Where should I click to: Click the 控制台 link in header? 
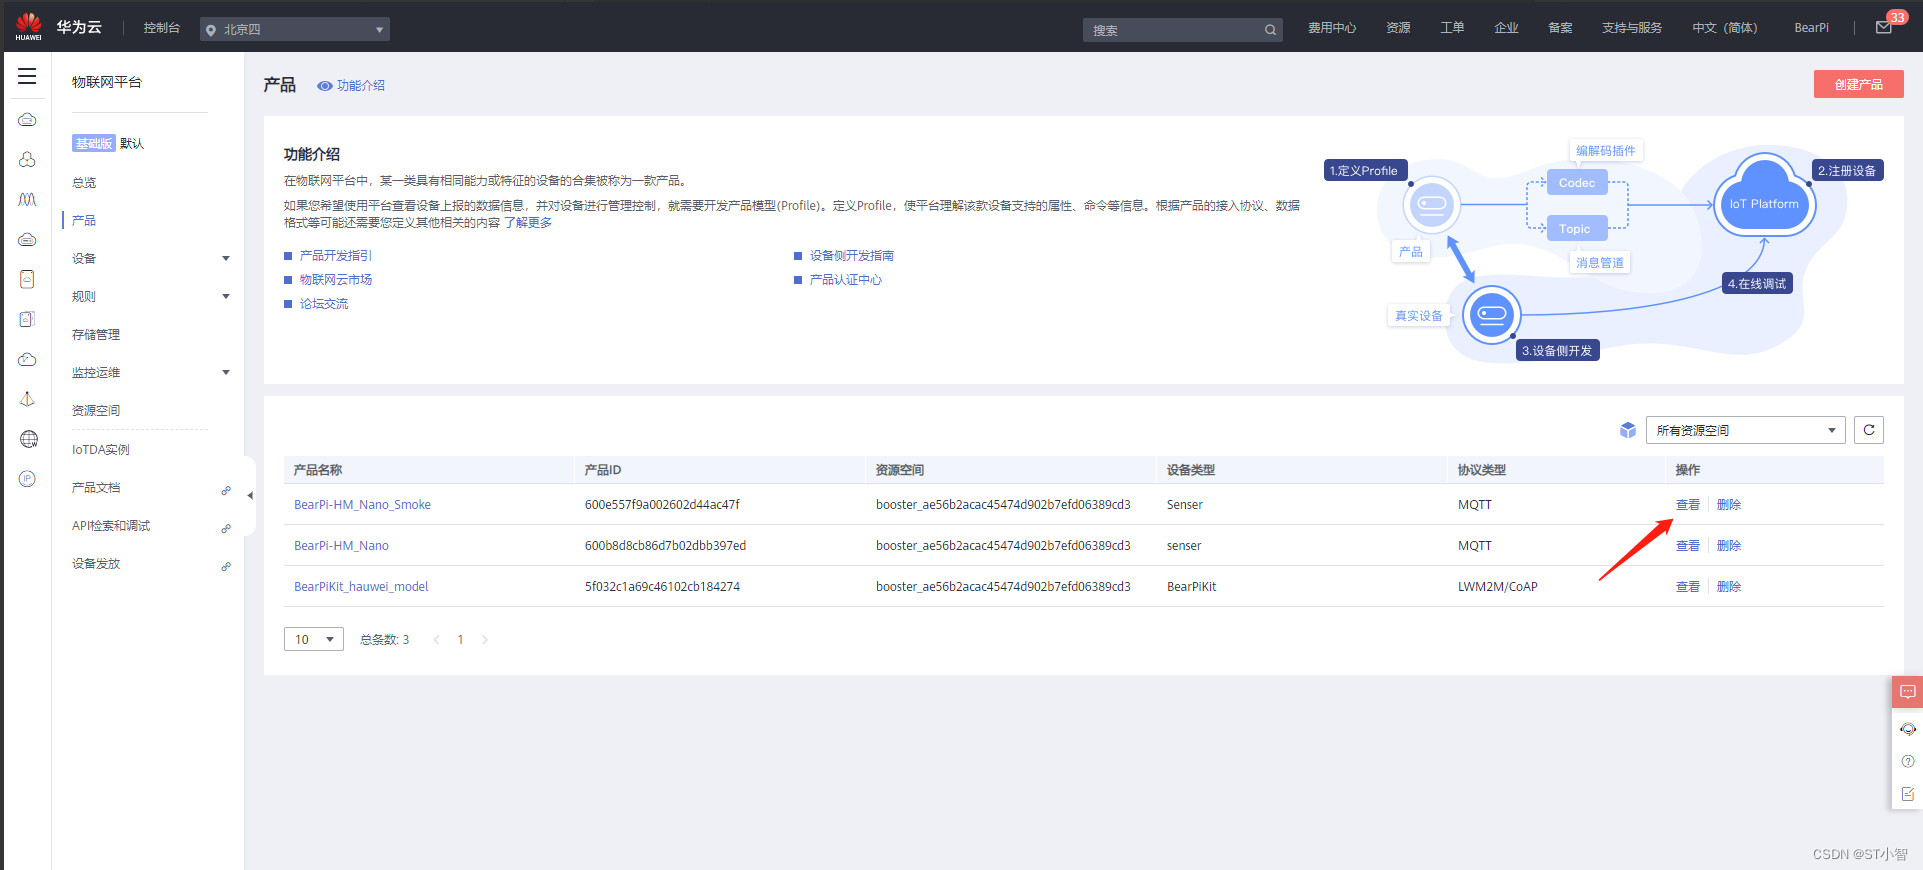[x=161, y=28]
